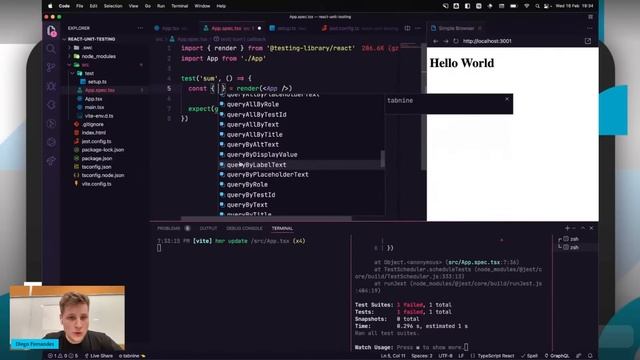
Task: Open main.tsx in the explorer
Action: [94, 107]
